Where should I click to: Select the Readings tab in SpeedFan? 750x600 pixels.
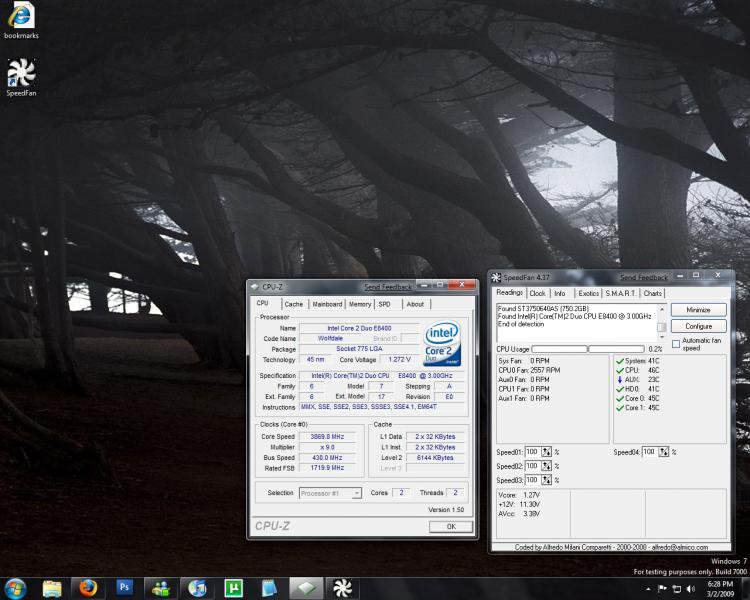(x=509, y=292)
